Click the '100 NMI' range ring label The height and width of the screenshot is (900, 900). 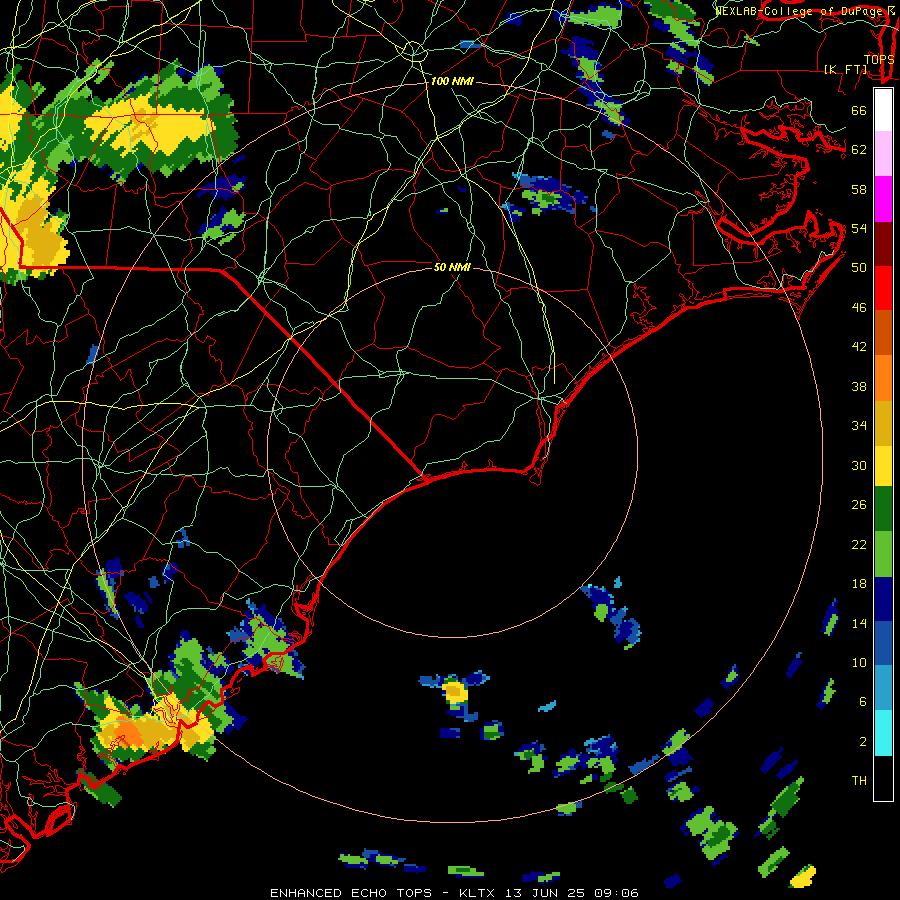pos(452,82)
